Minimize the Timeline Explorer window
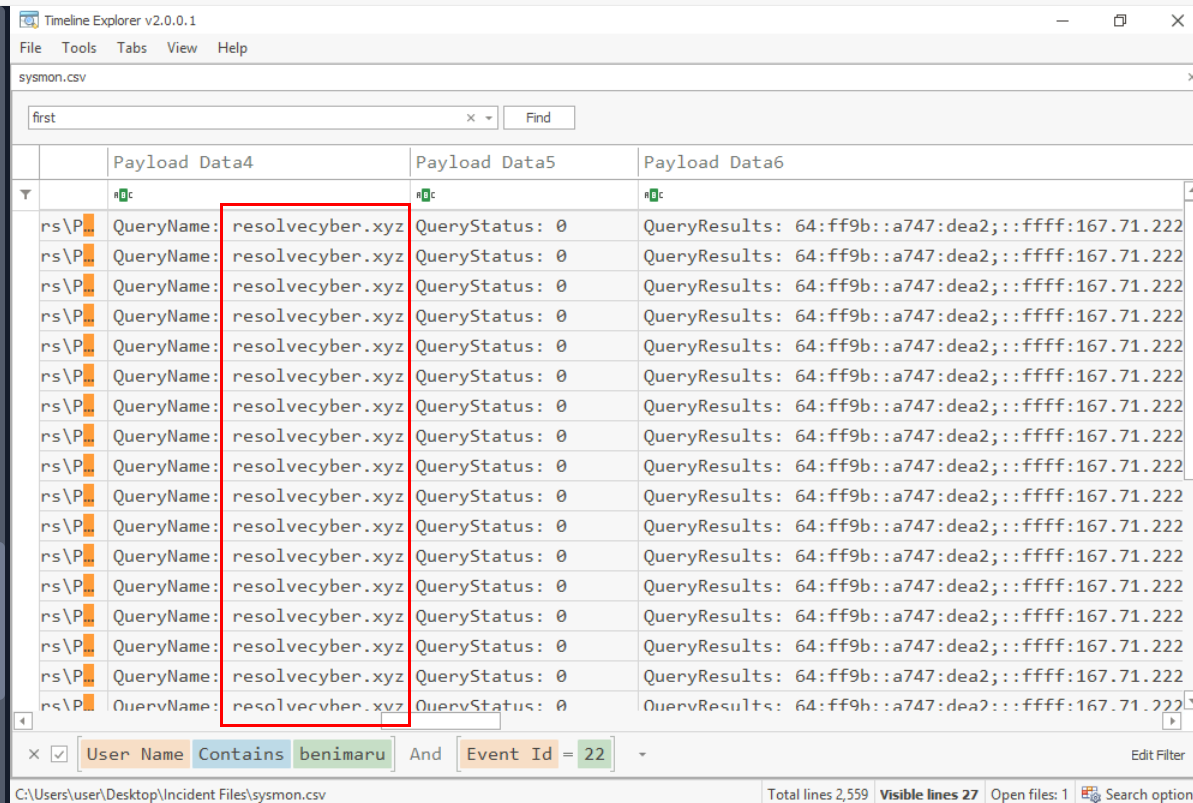The image size is (1193, 803). (1062, 21)
